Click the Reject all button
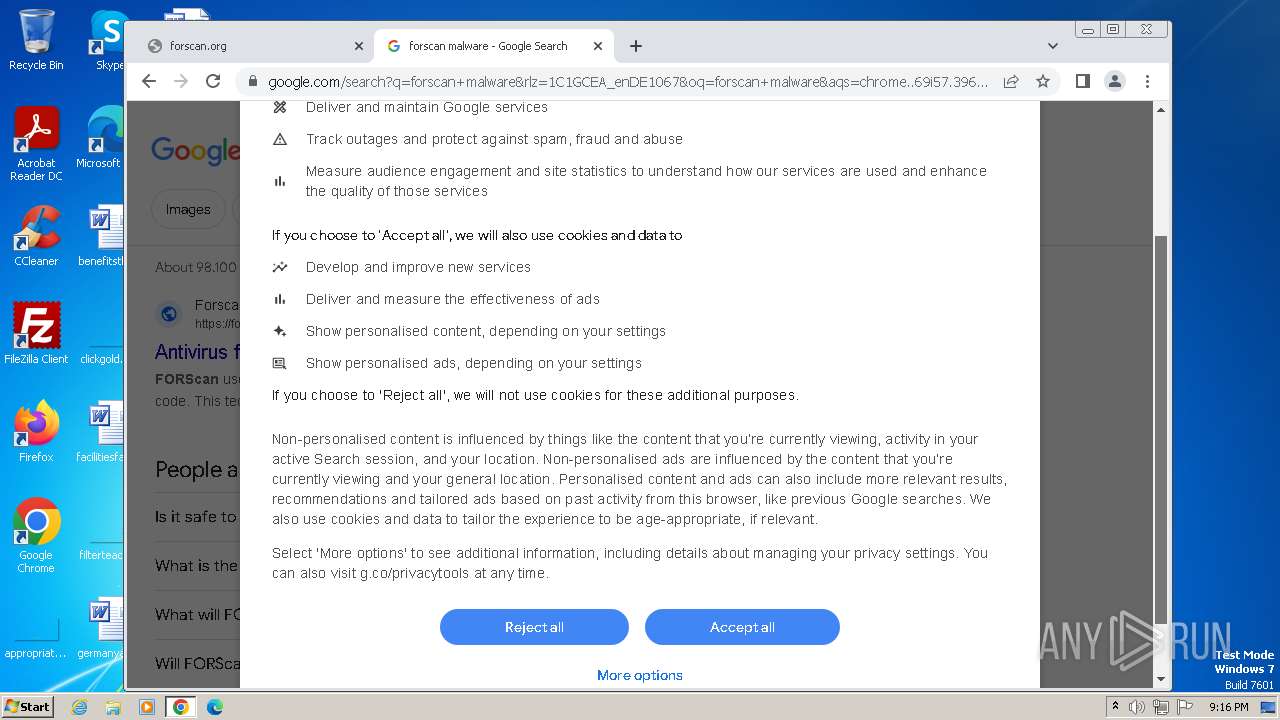The image size is (1280, 720). coord(534,627)
